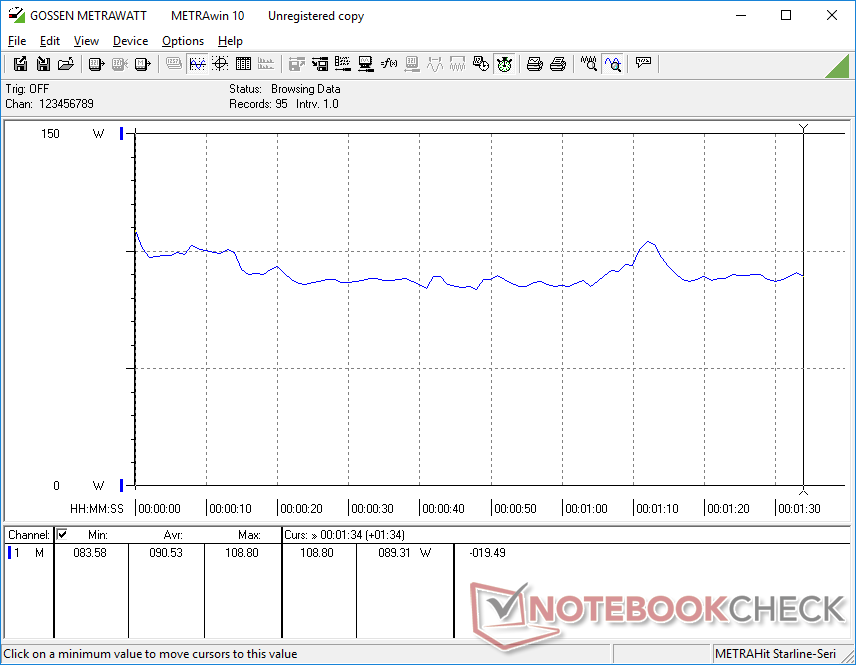Click the difference value -019.49
This screenshot has width=856, height=665.
pos(488,553)
